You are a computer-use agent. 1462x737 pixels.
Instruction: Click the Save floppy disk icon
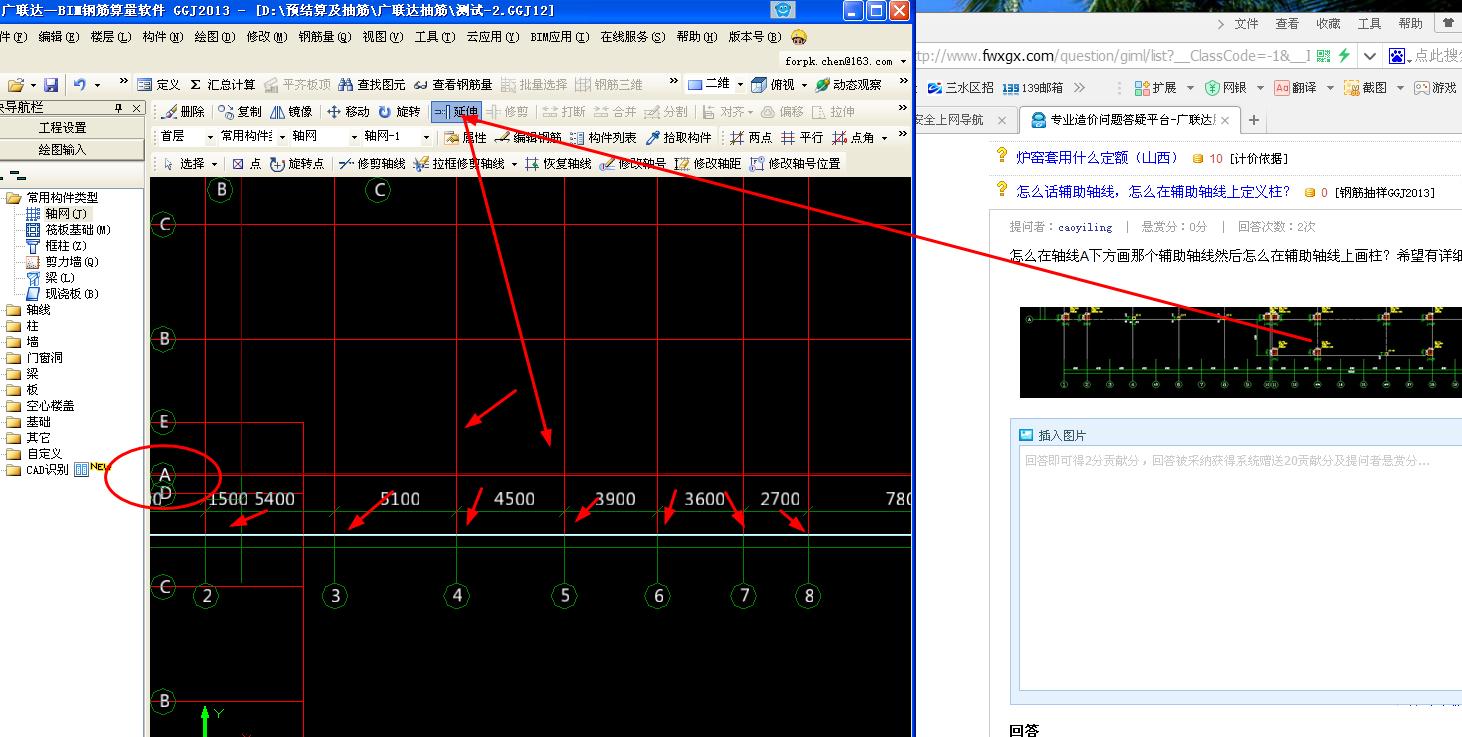click(51, 85)
